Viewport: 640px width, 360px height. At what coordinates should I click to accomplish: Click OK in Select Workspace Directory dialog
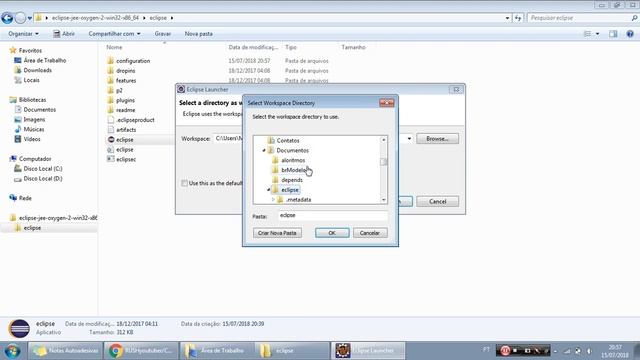tap(332, 233)
